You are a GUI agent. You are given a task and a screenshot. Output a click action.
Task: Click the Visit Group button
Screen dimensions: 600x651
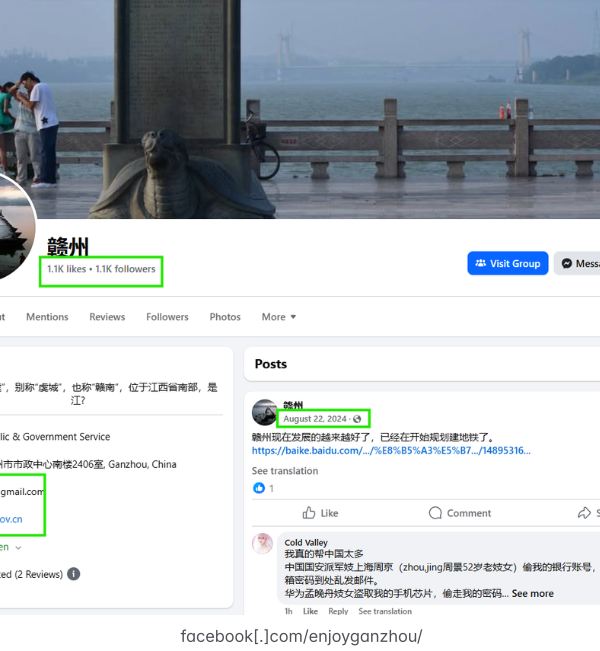click(507, 263)
